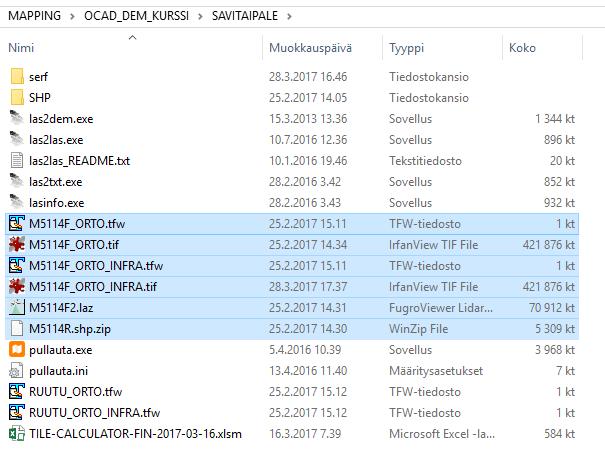The height and width of the screenshot is (456, 605).
Task: Click the 70 912 kt size value
Action: pyautogui.click(x=552, y=308)
